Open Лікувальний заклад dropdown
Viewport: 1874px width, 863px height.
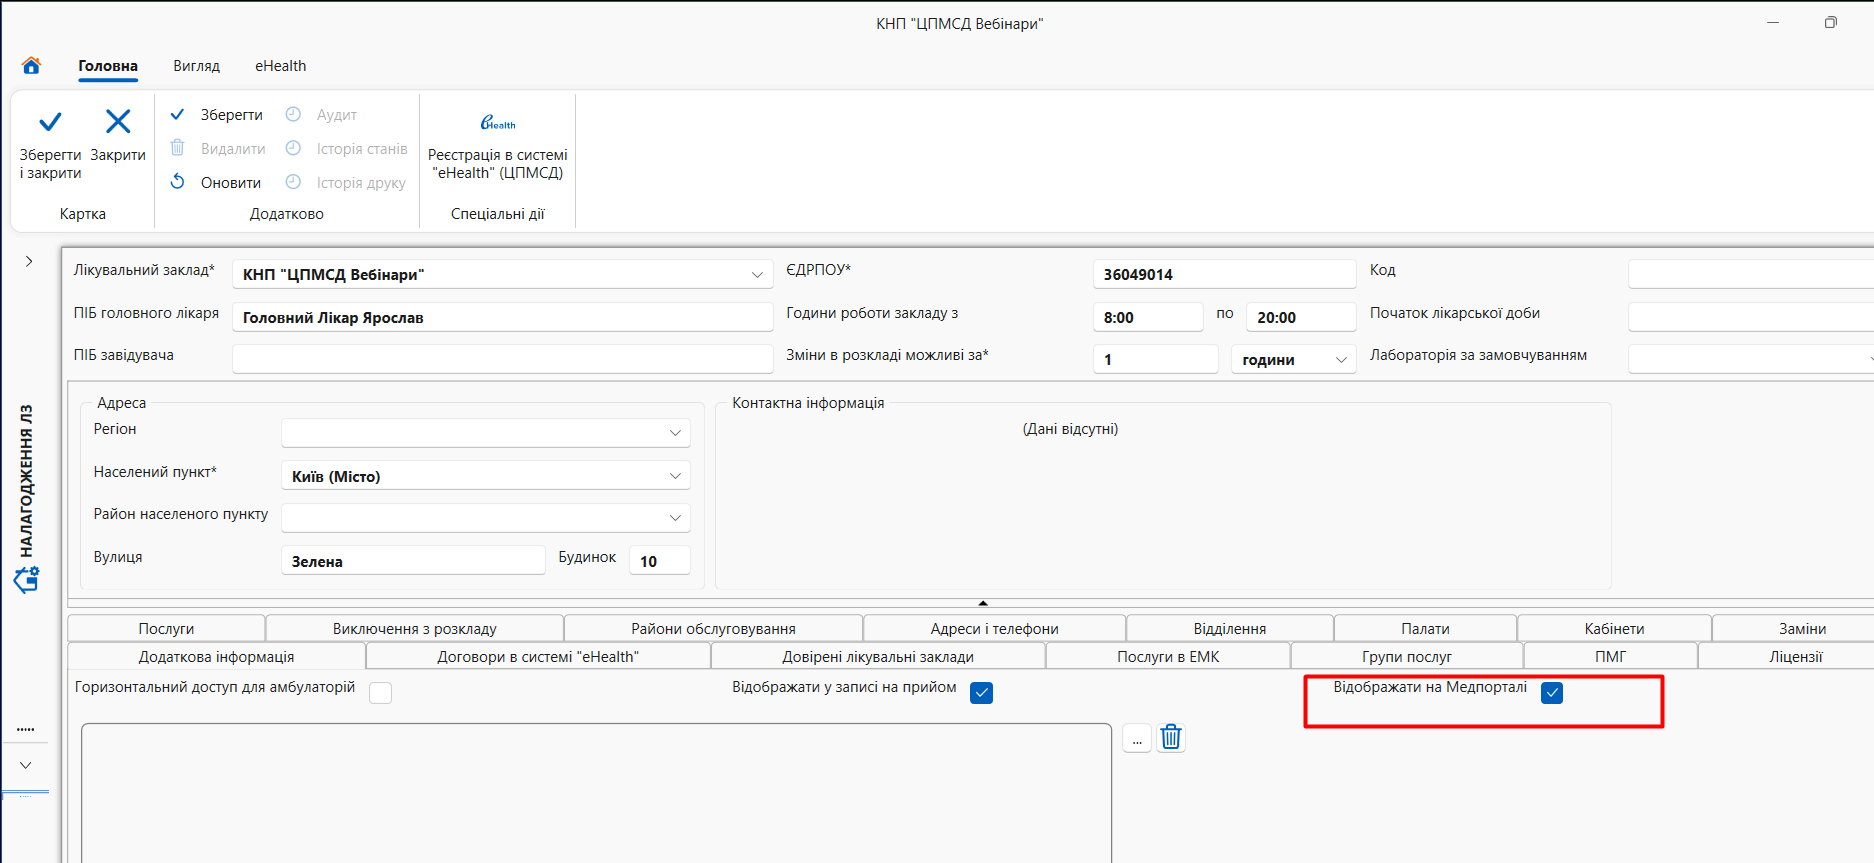(757, 275)
